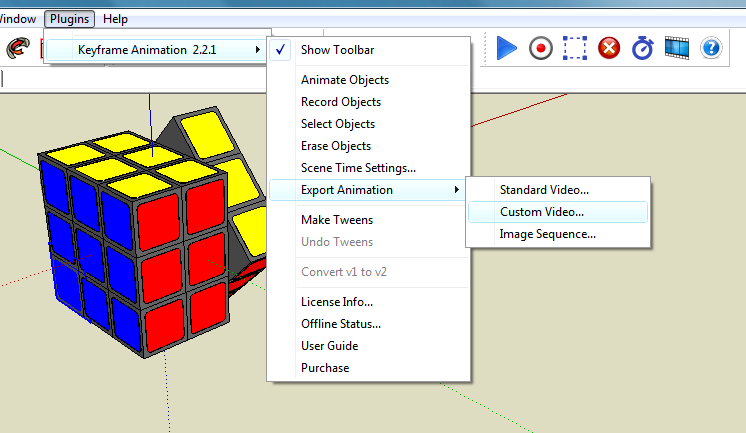Open the Help menu

pos(115,19)
